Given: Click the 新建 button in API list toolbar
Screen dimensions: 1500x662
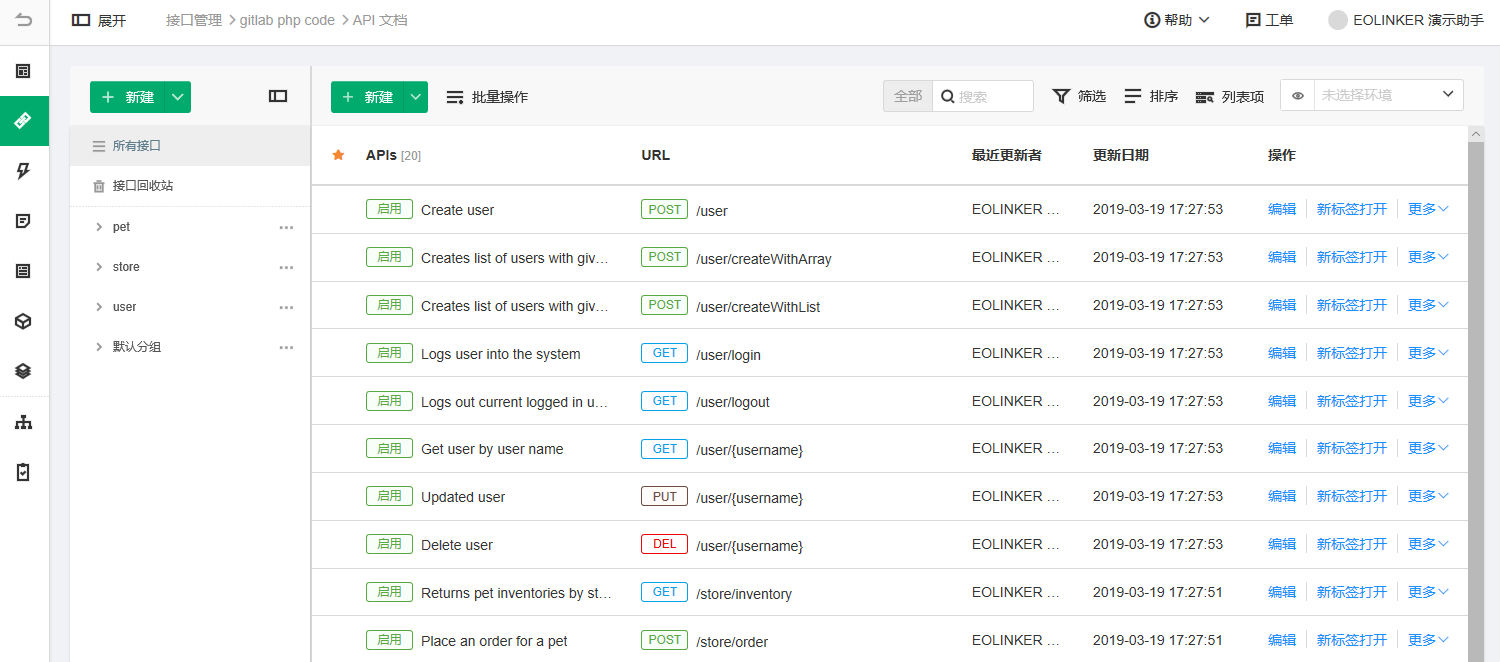Looking at the screenshot, I should click(368, 97).
